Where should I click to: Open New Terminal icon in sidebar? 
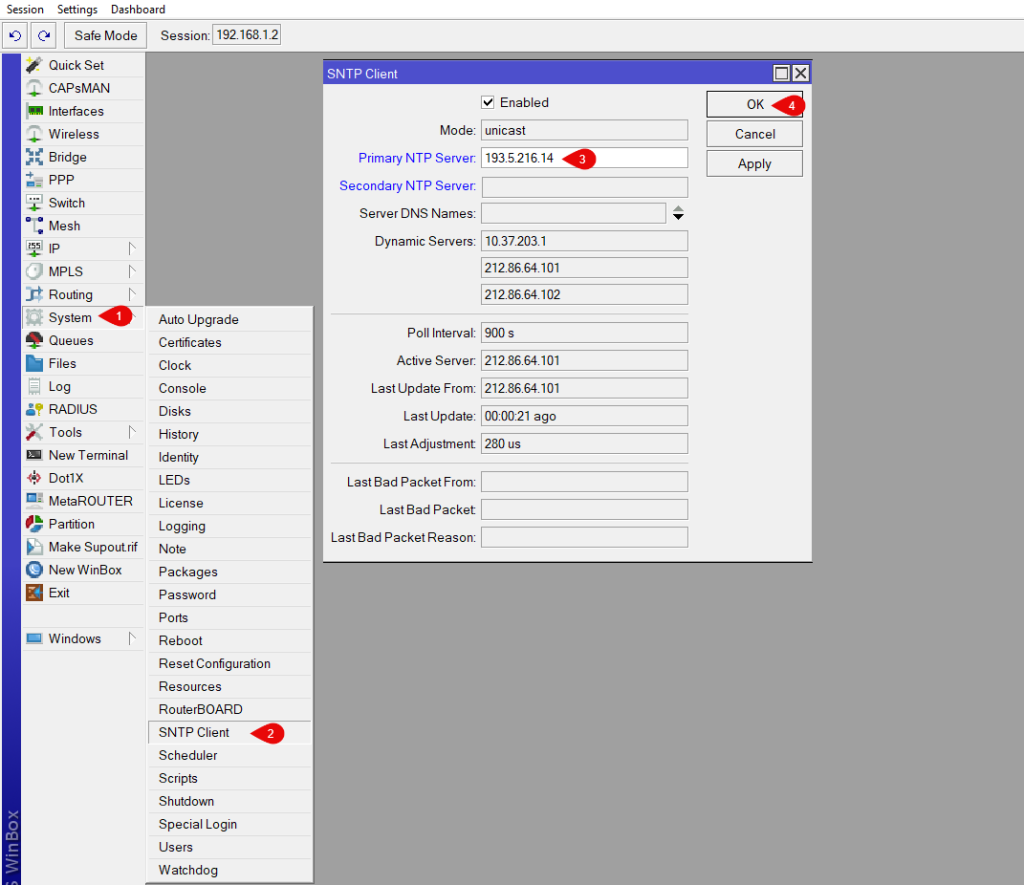(34, 455)
